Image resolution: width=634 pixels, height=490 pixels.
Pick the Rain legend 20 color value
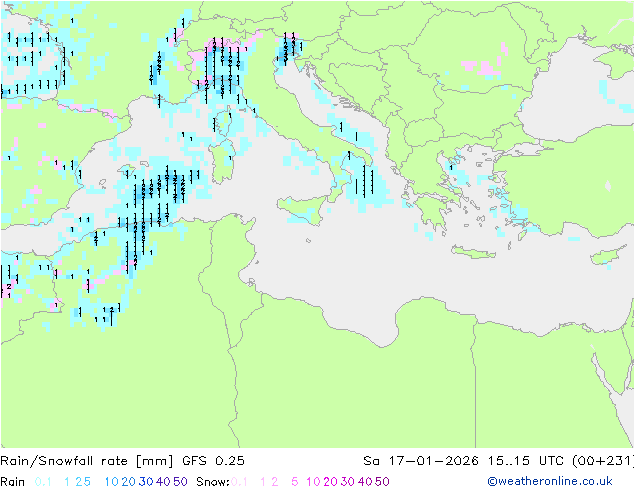pos(128,482)
